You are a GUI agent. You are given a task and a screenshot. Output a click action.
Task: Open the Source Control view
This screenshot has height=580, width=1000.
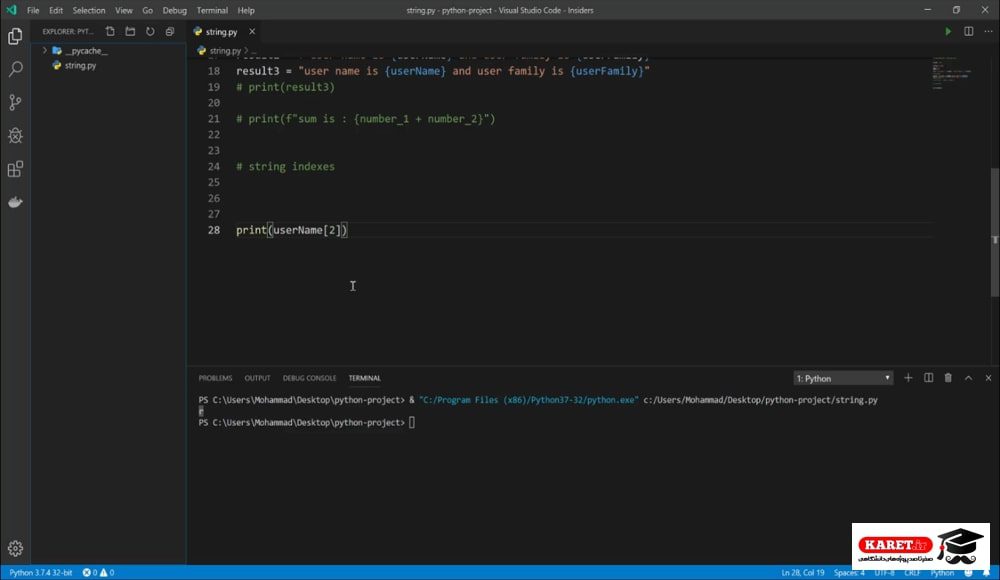[15, 102]
